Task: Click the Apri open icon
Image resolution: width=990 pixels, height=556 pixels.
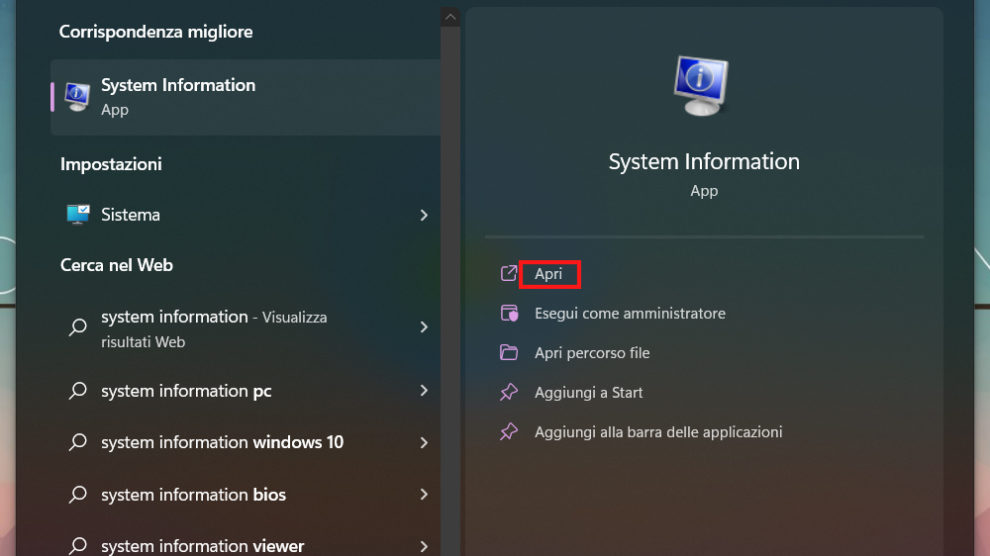Action: [x=509, y=273]
